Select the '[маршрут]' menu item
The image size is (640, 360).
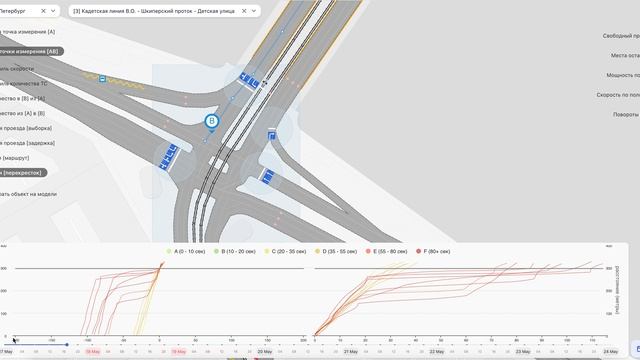[x=15, y=158]
